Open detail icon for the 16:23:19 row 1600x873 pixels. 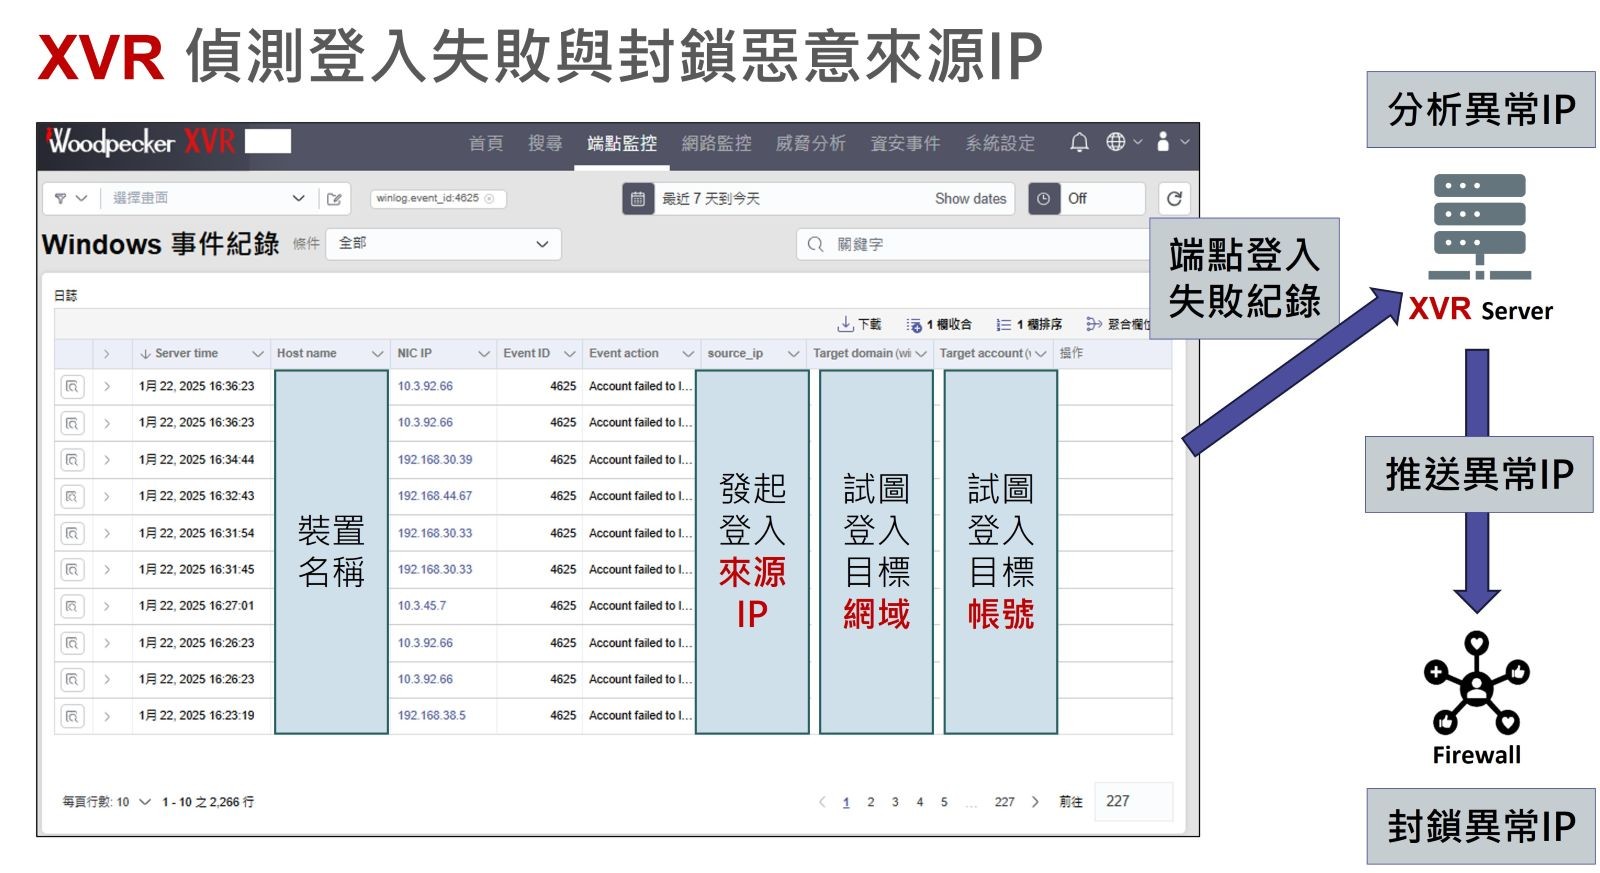tap(72, 716)
